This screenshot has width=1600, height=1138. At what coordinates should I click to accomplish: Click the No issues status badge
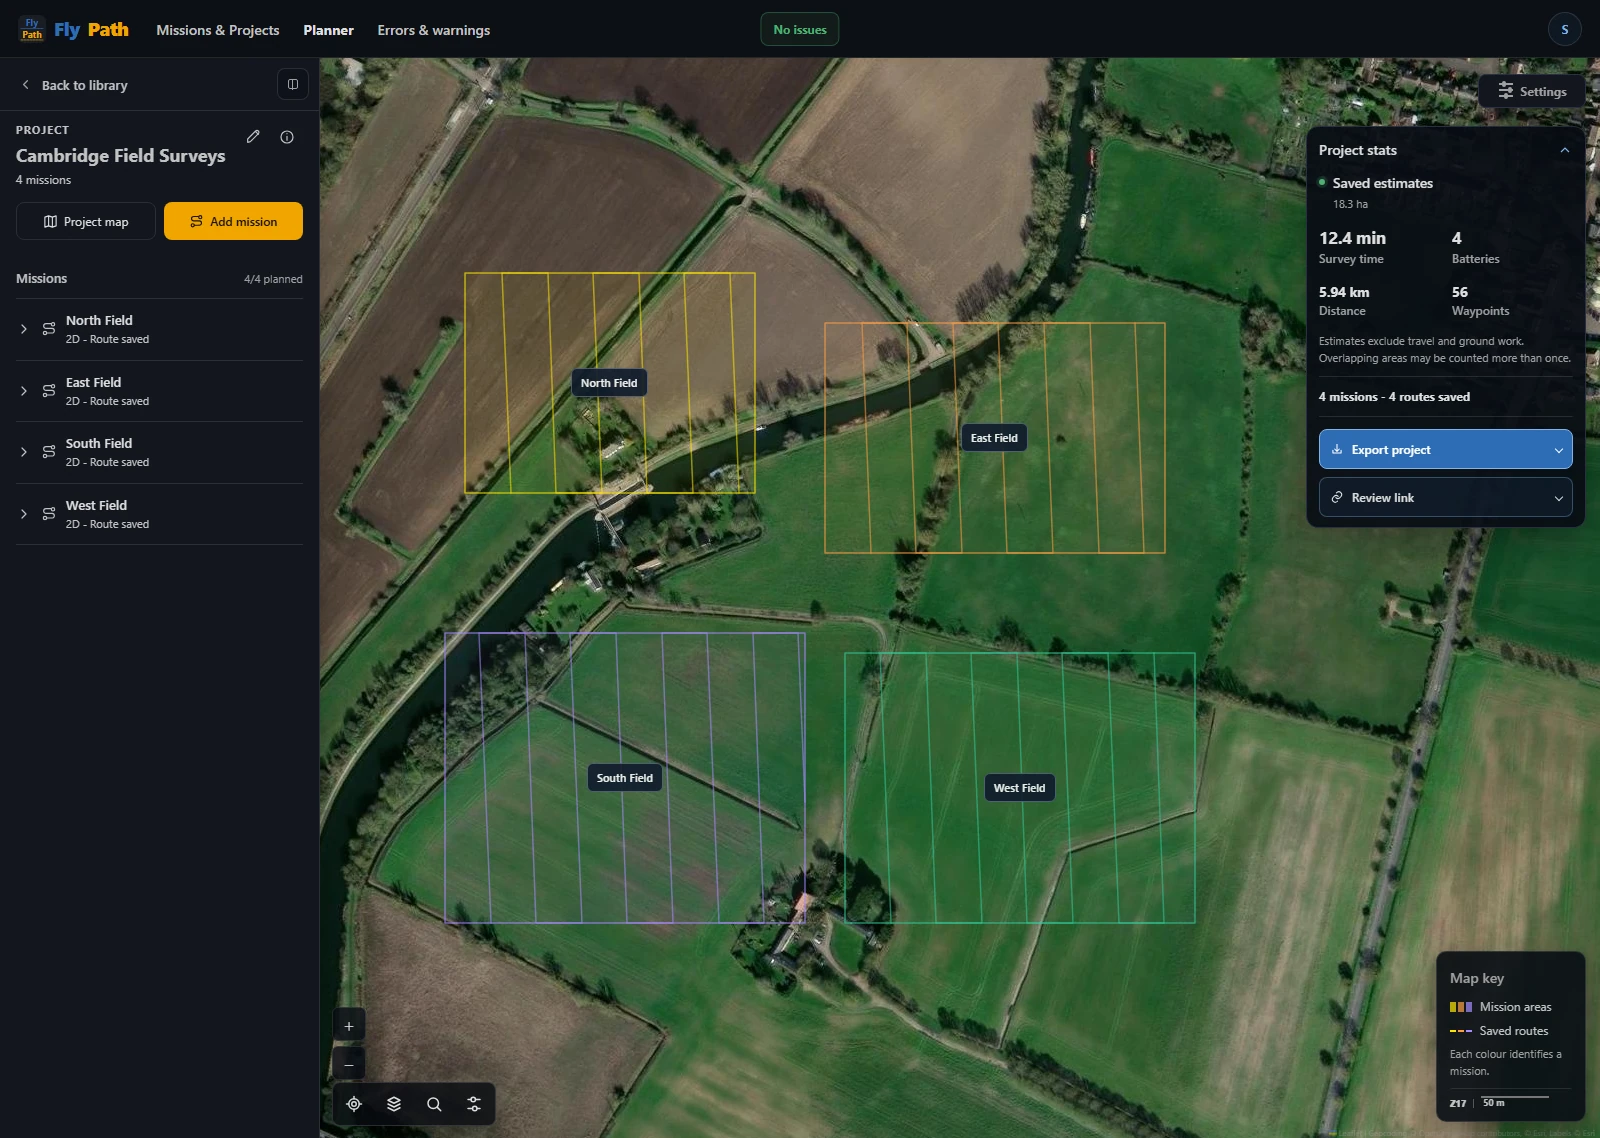(x=800, y=30)
